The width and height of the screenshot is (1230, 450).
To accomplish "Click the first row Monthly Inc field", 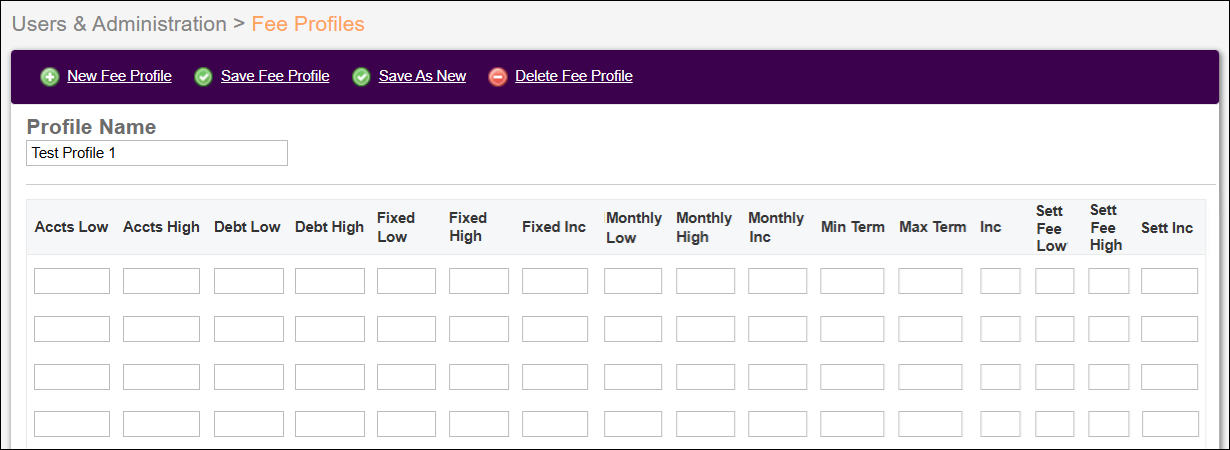I will 778,281.
